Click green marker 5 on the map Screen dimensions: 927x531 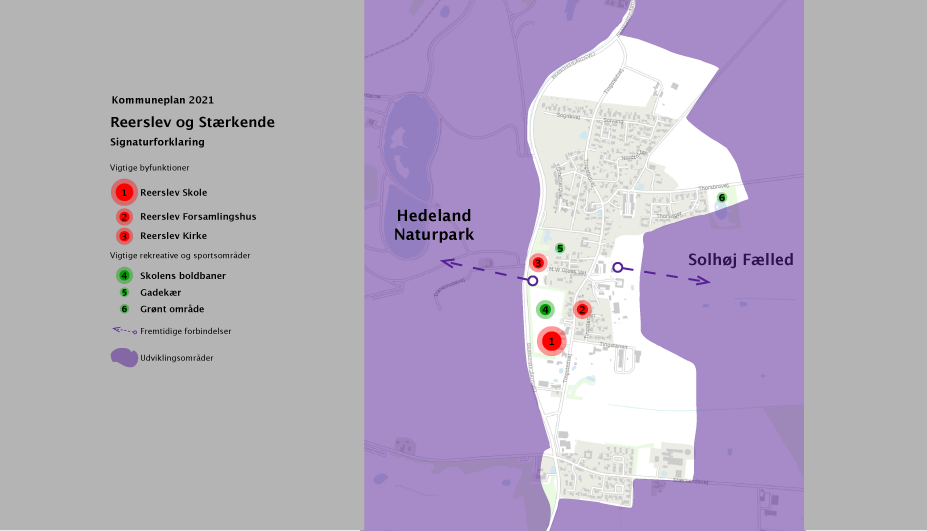click(x=560, y=248)
